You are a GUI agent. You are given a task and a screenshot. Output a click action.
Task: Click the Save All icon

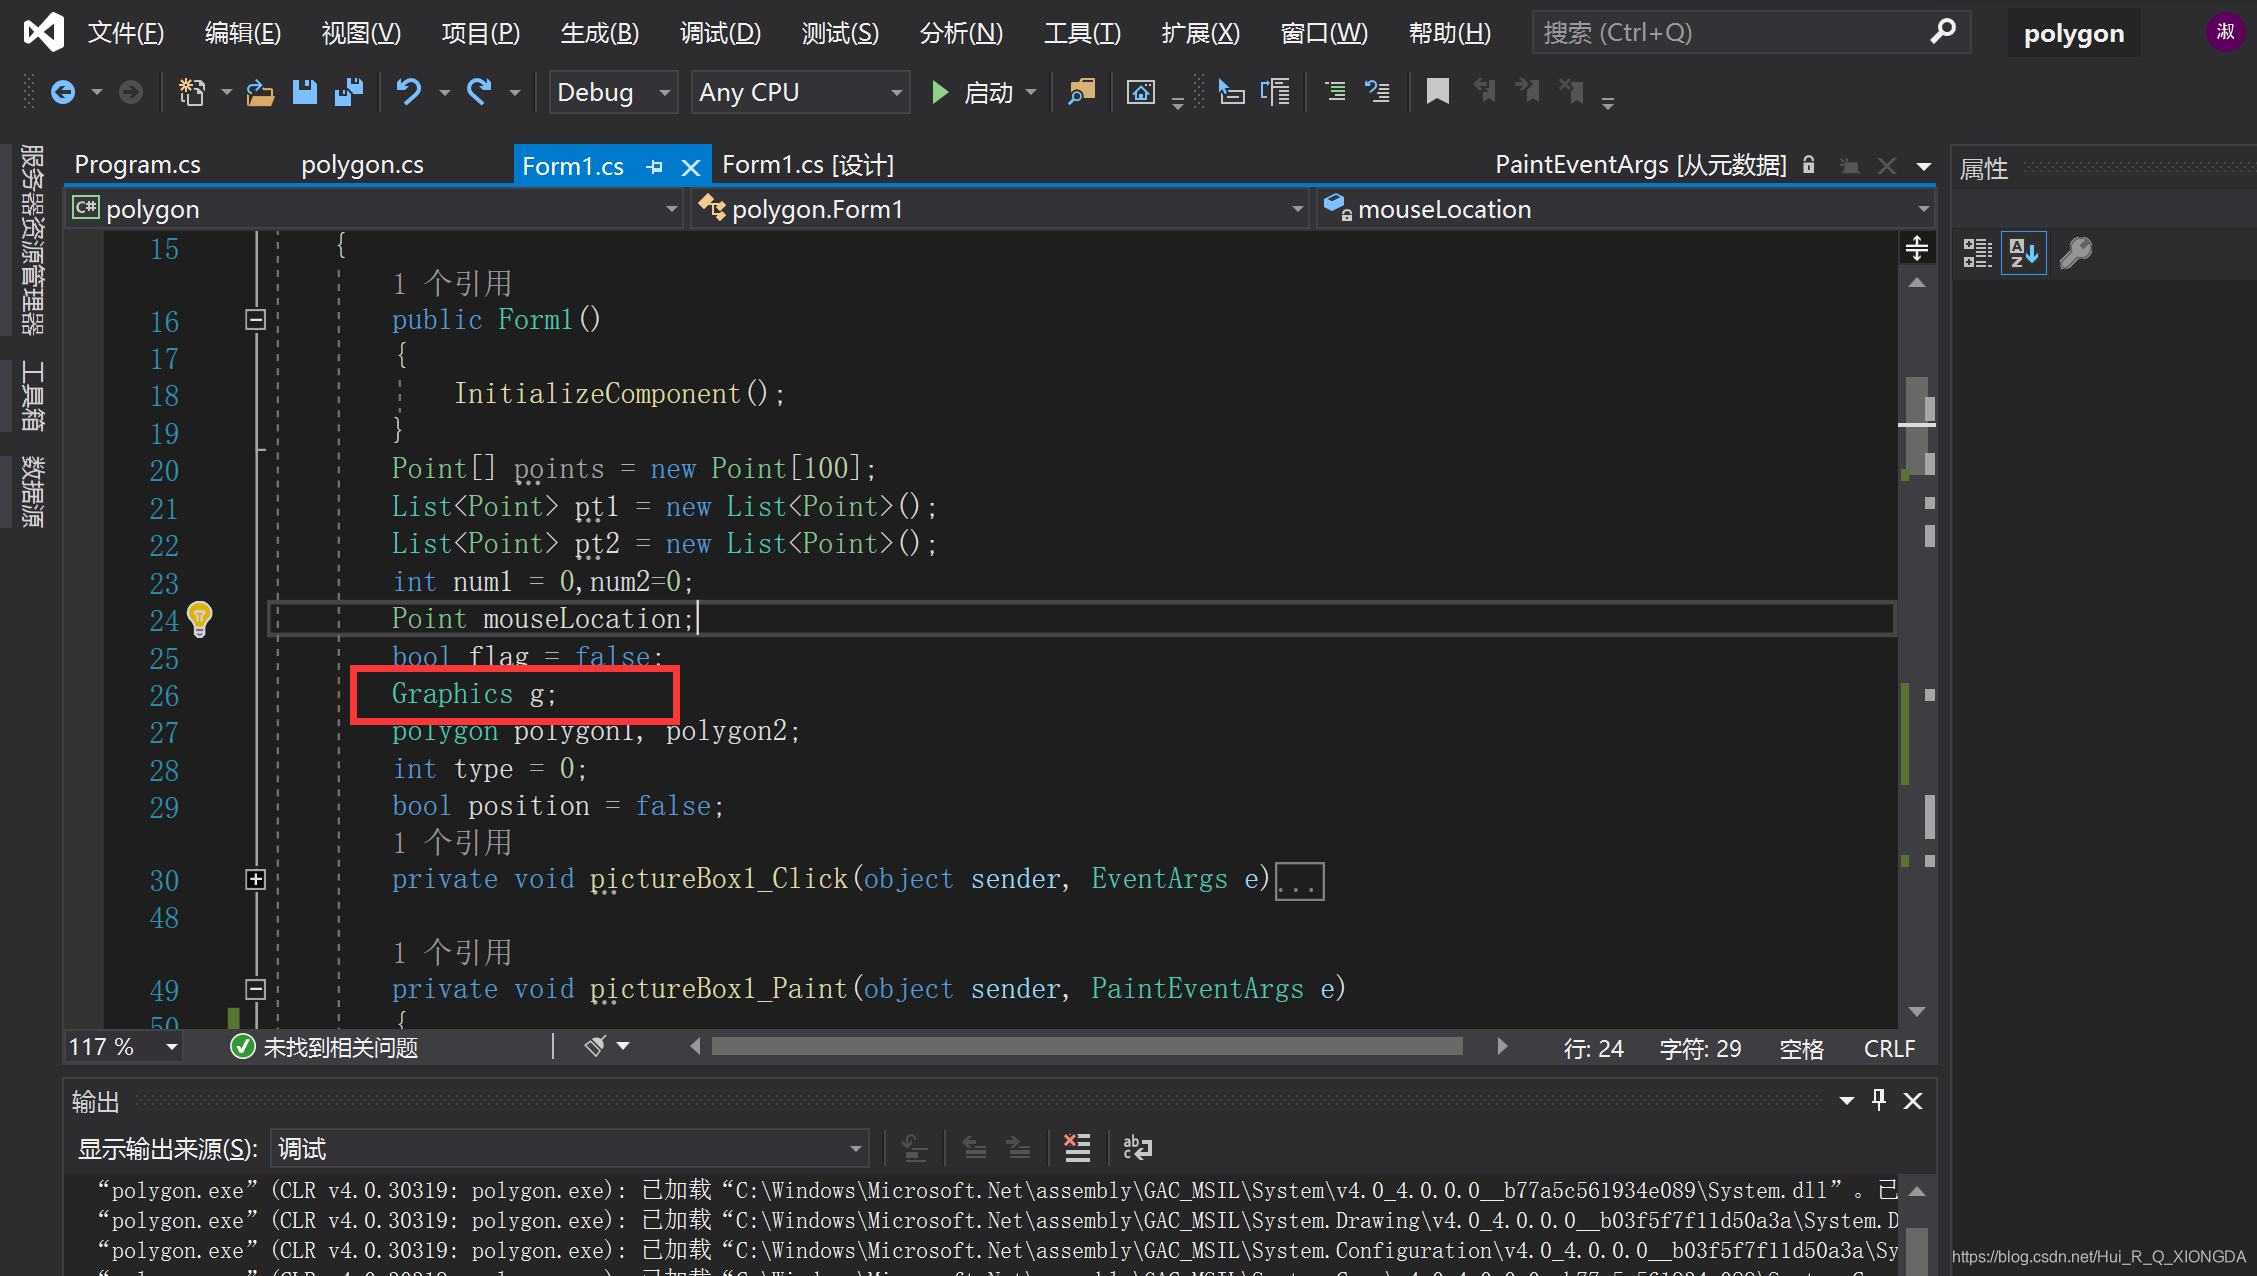(x=349, y=93)
